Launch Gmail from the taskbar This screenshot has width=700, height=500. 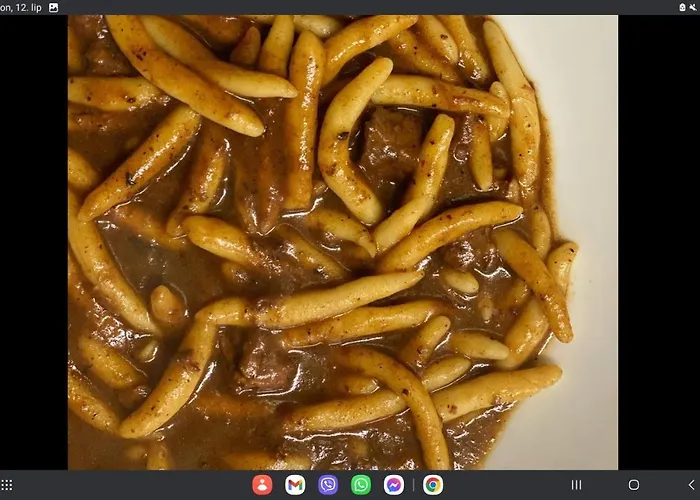click(x=295, y=485)
